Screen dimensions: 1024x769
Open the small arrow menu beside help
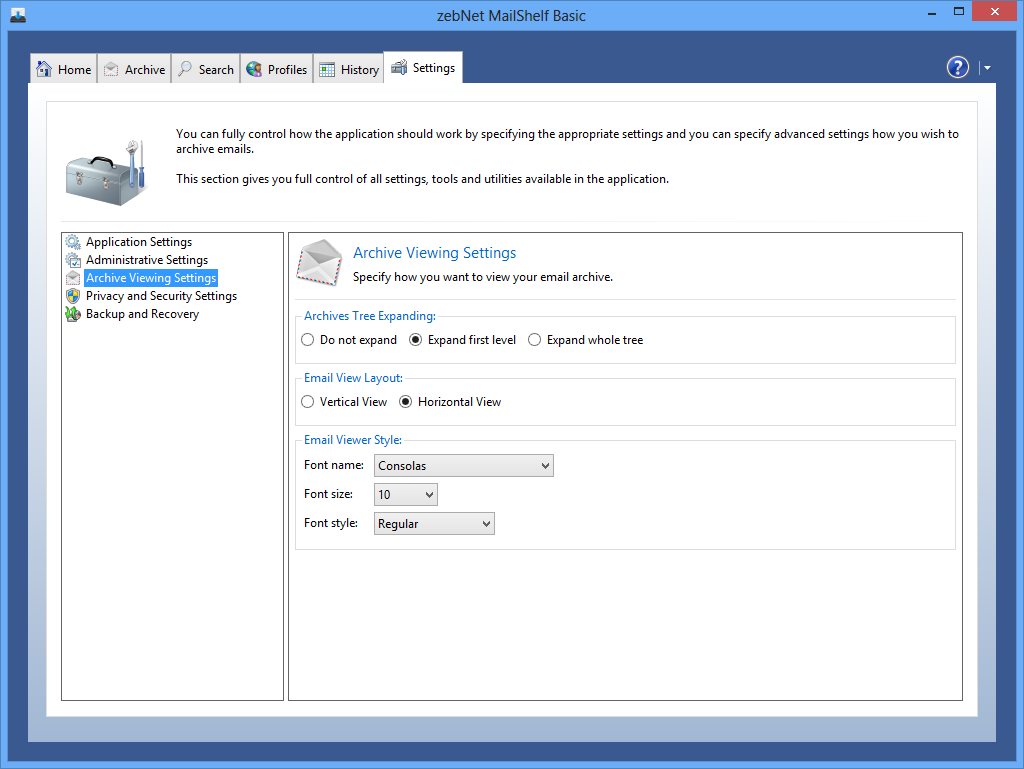[987, 68]
